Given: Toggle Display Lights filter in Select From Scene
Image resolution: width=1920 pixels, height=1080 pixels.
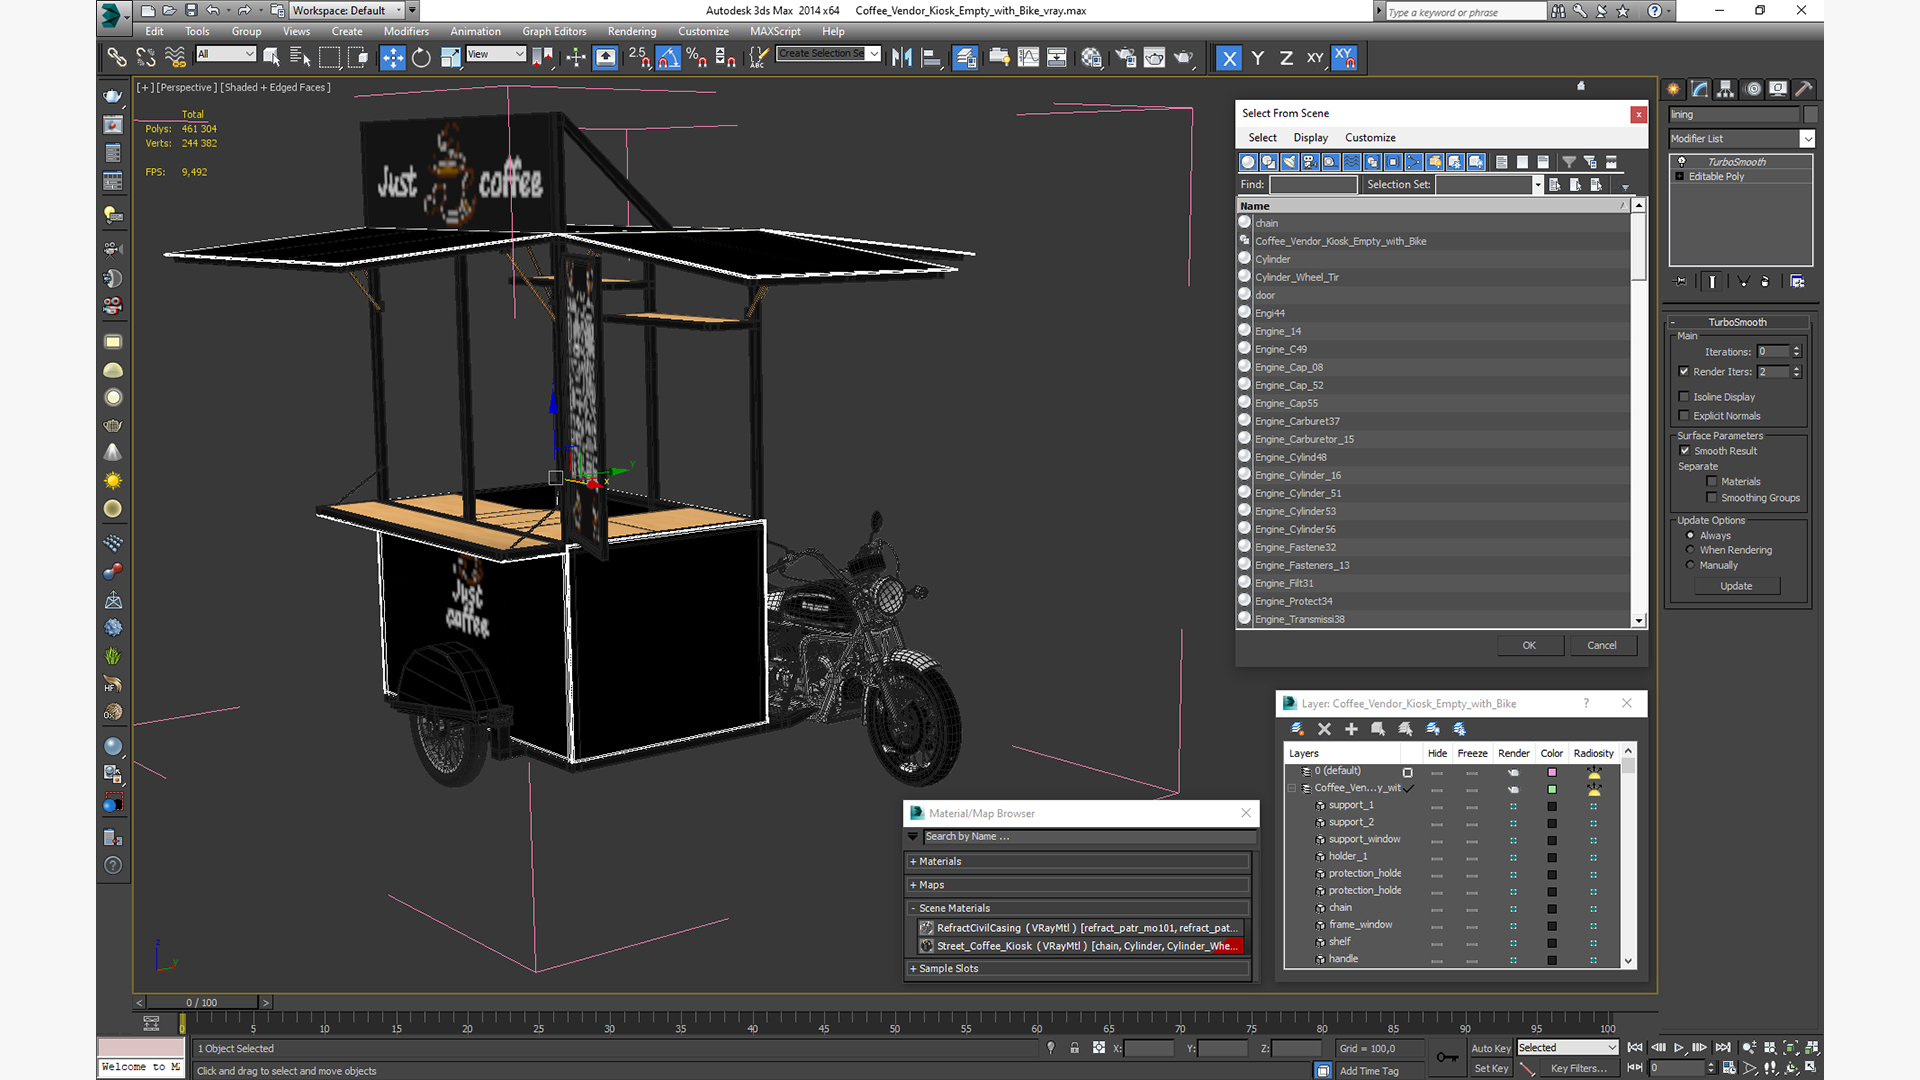Looking at the screenshot, I should (1289, 162).
